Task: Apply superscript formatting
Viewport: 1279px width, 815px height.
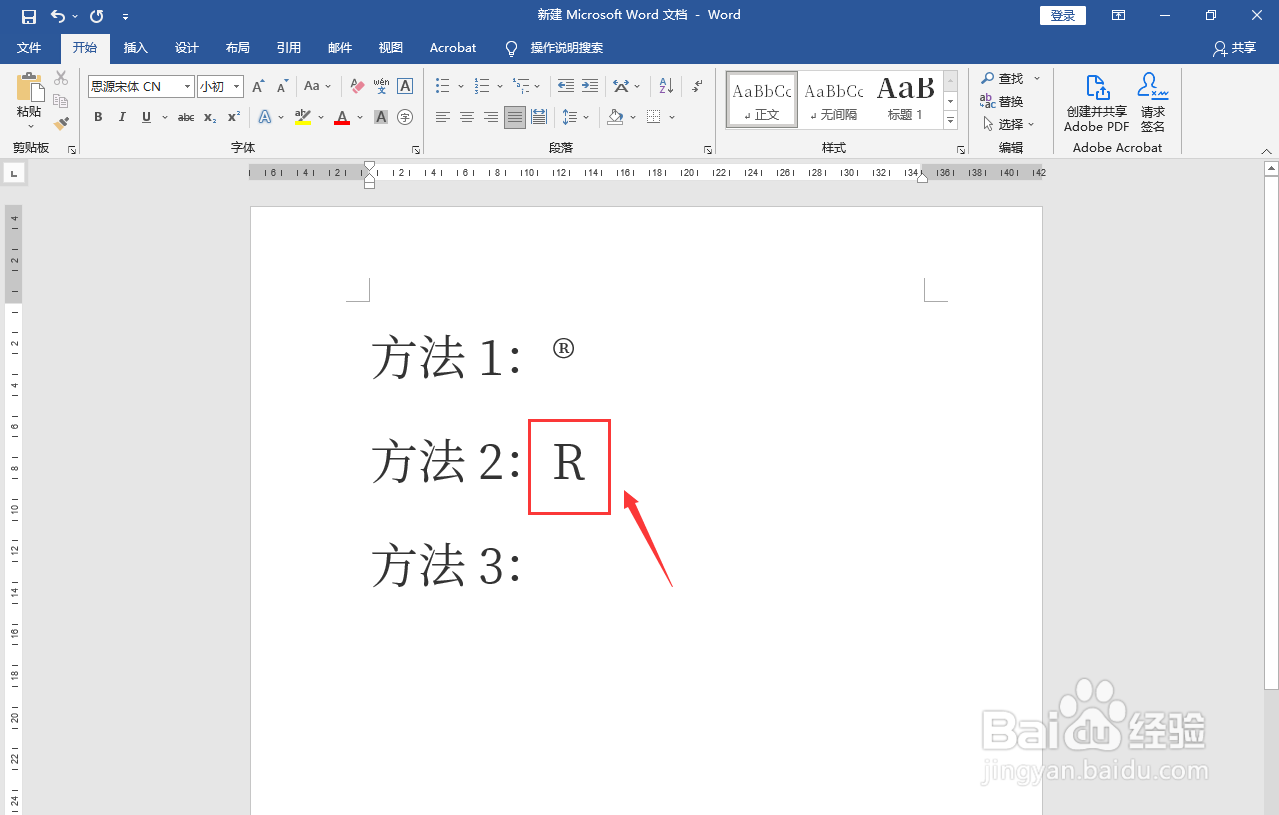Action: click(231, 117)
